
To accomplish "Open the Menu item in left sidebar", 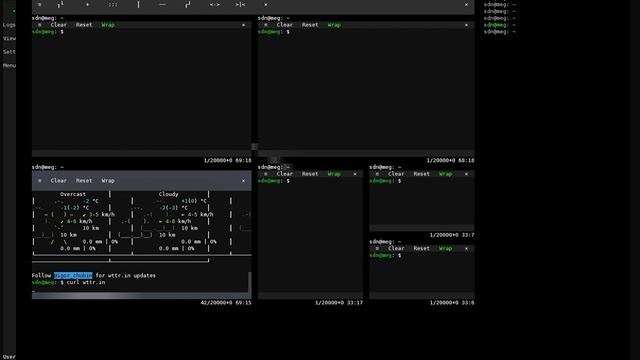I will pos(9,65).
